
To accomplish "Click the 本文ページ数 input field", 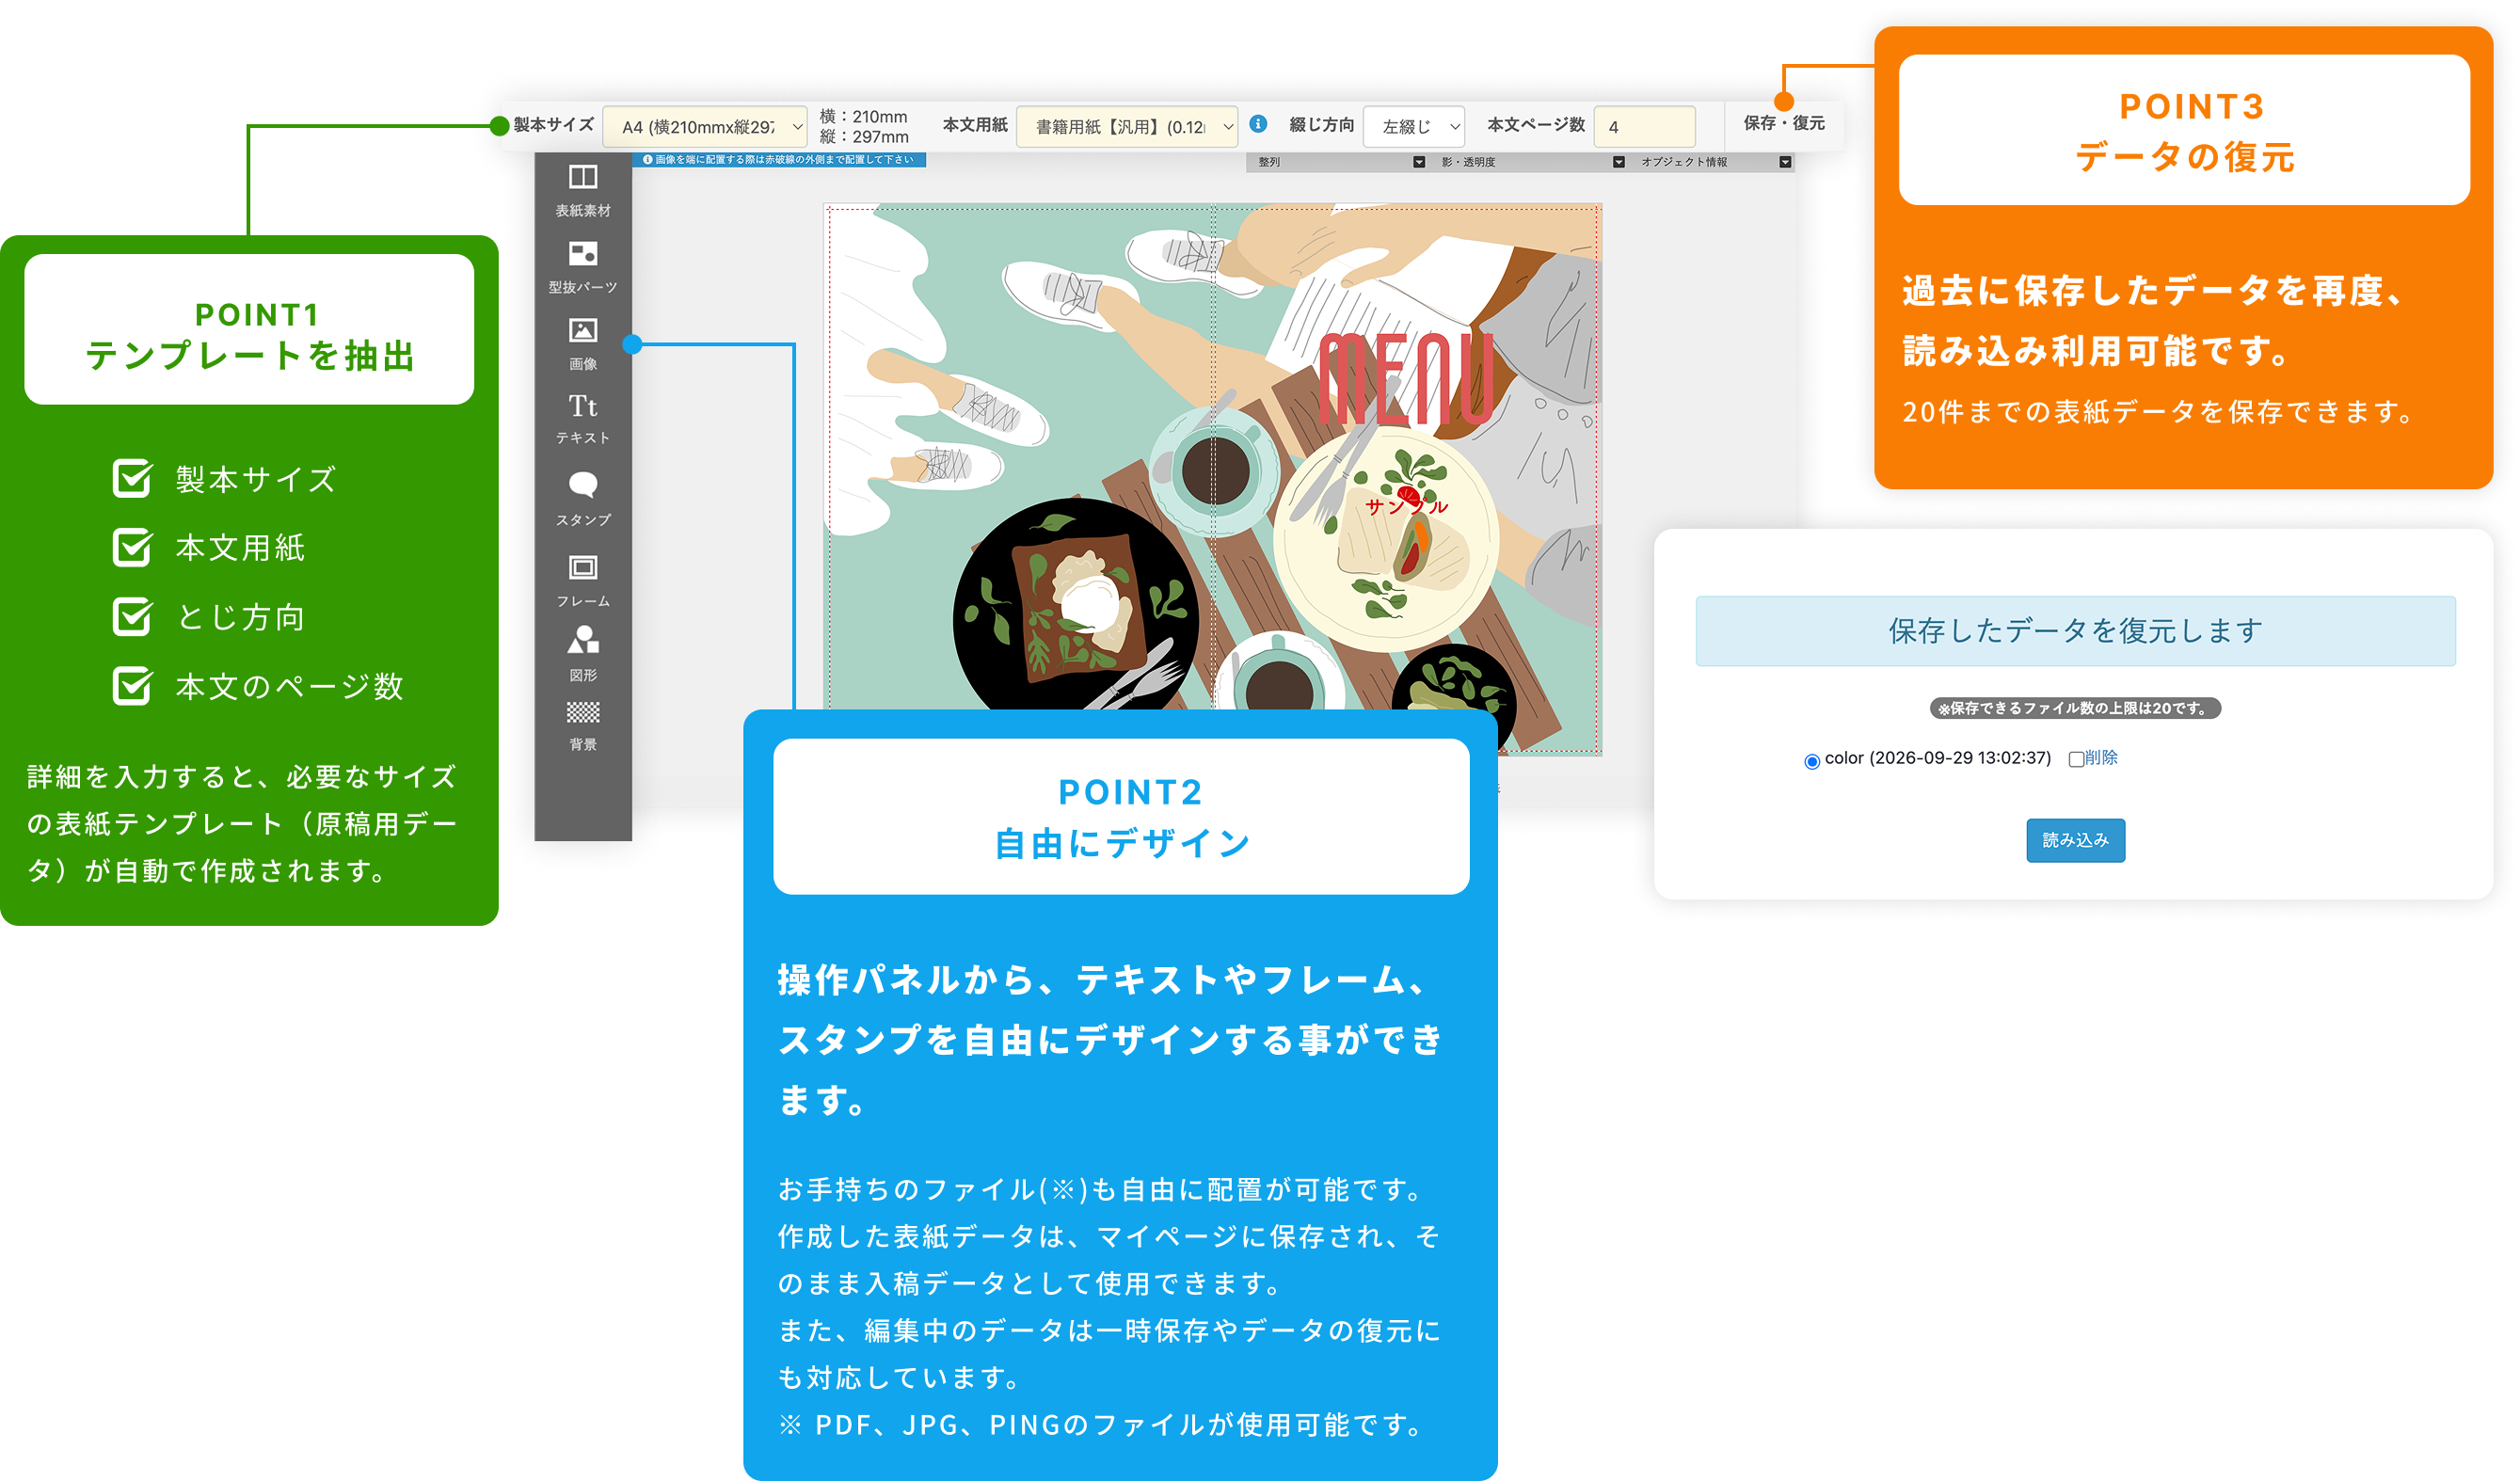I will (x=1644, y=127).
